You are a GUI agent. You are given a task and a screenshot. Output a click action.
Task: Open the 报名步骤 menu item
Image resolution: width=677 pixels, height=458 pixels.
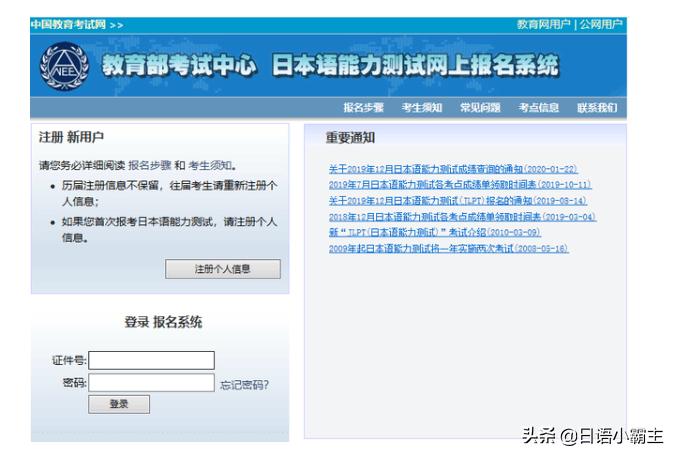(364, 107)
